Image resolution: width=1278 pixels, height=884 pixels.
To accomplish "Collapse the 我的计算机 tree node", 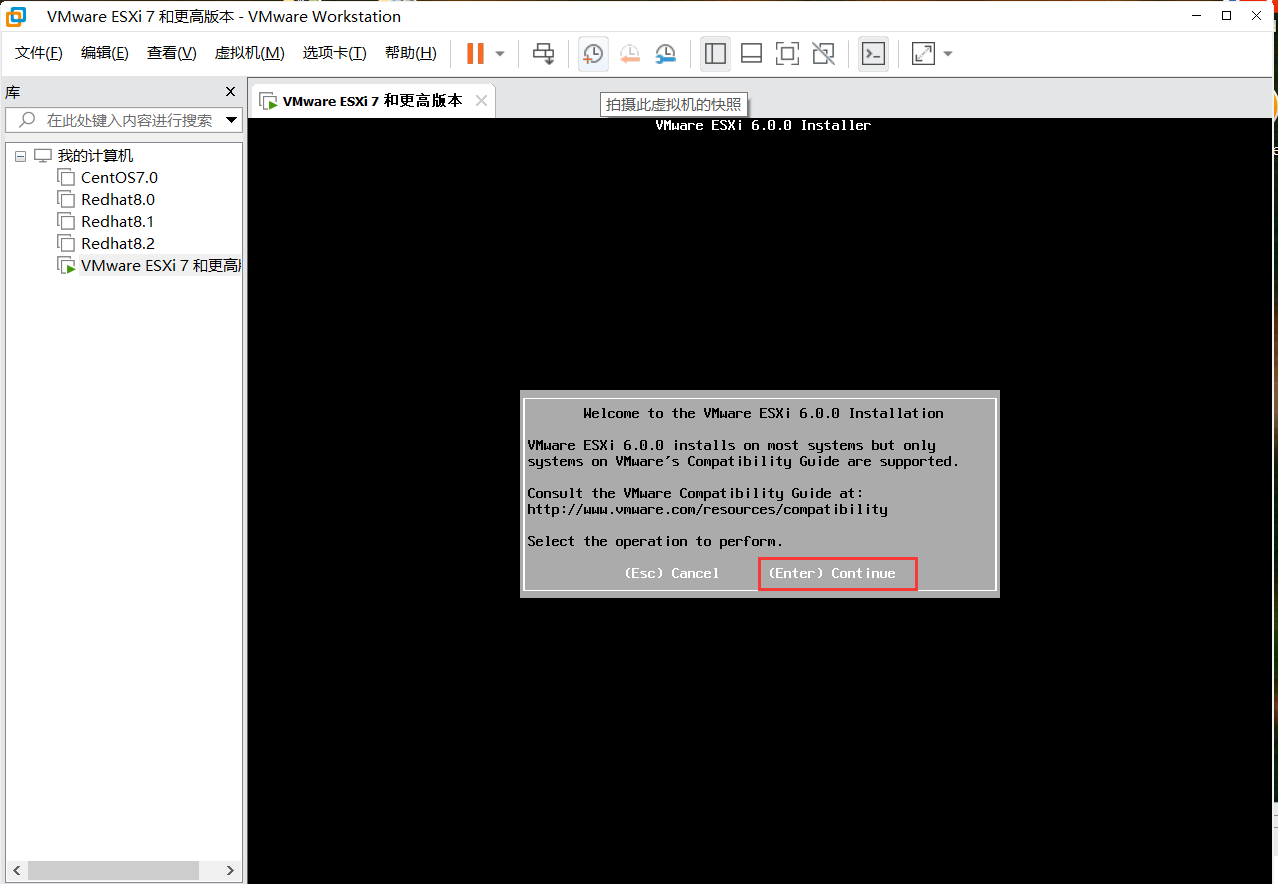I will click(20, 156).
